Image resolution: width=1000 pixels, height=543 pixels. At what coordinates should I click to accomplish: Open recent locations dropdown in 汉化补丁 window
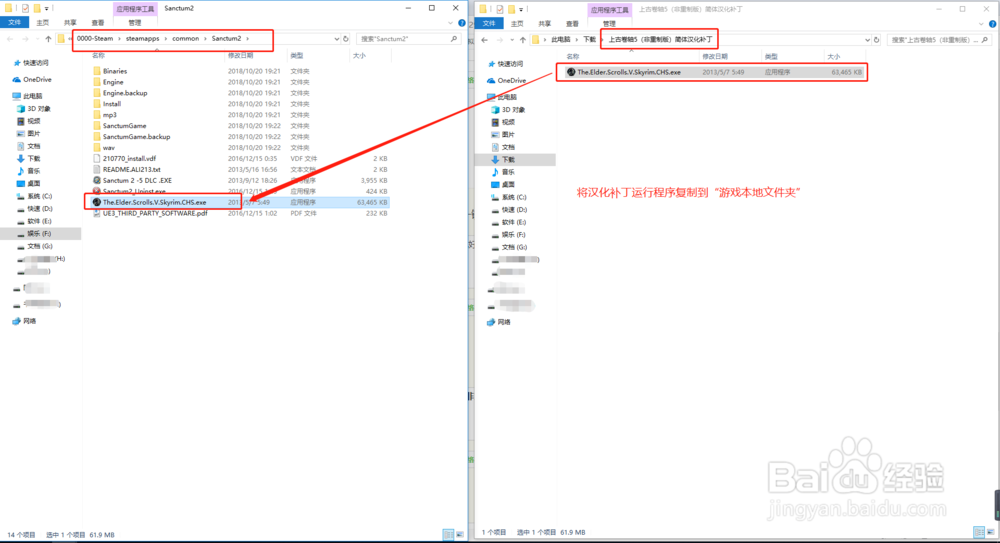pos(512,40)
